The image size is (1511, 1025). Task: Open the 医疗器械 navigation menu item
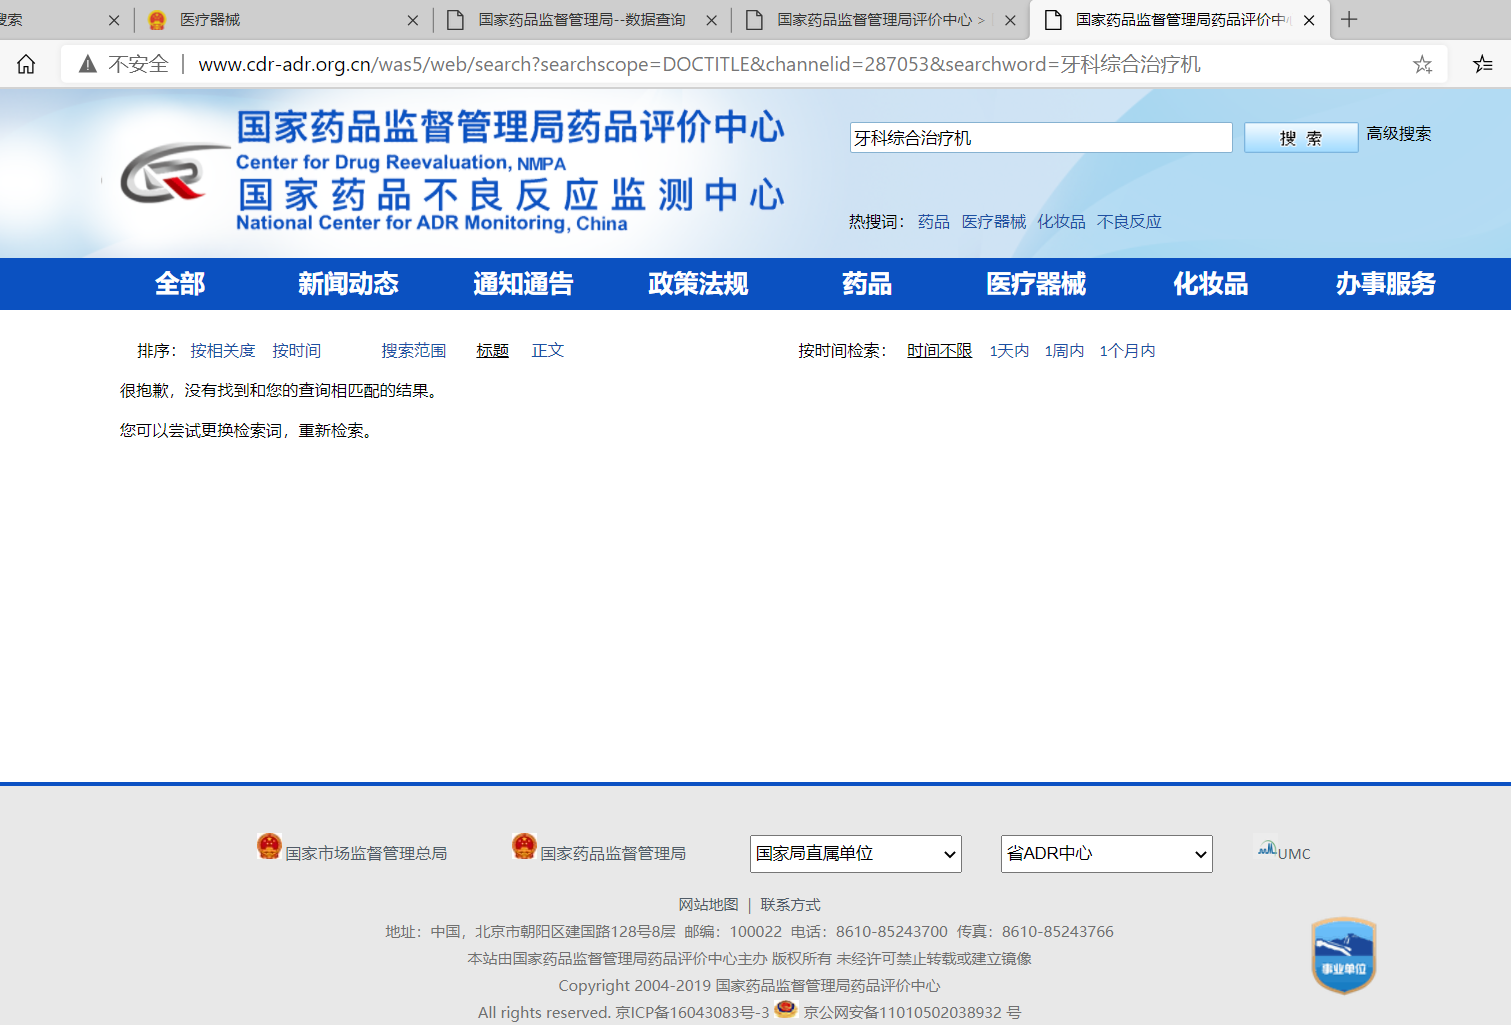click(x=1036, y=284)
